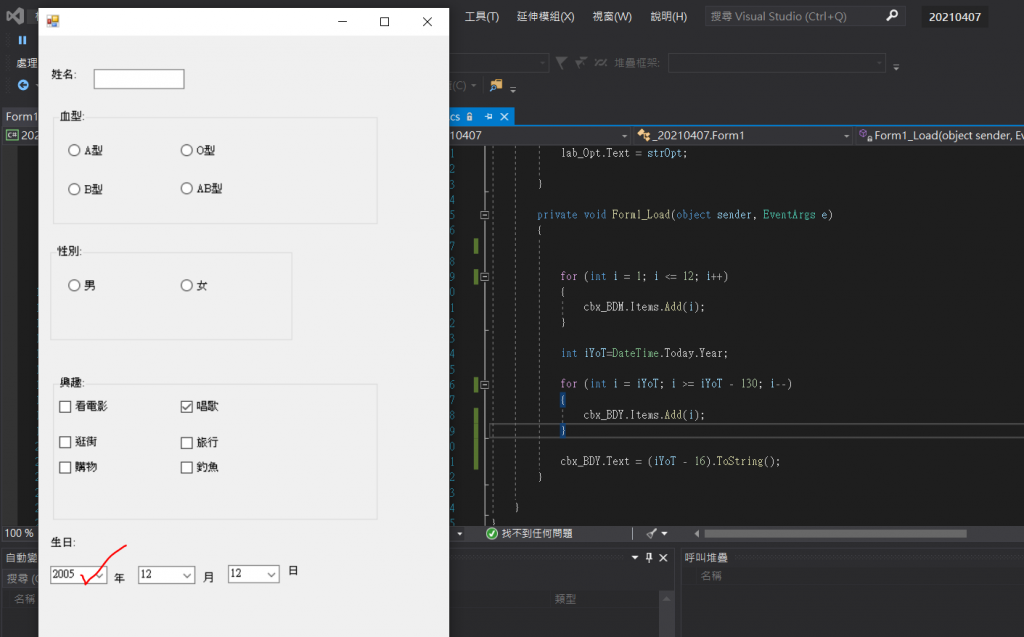Click the wavy-lines icon left of the 堆疊框架 label
This screenshot has height=637, width=1024.
click(x=601, y=63)
